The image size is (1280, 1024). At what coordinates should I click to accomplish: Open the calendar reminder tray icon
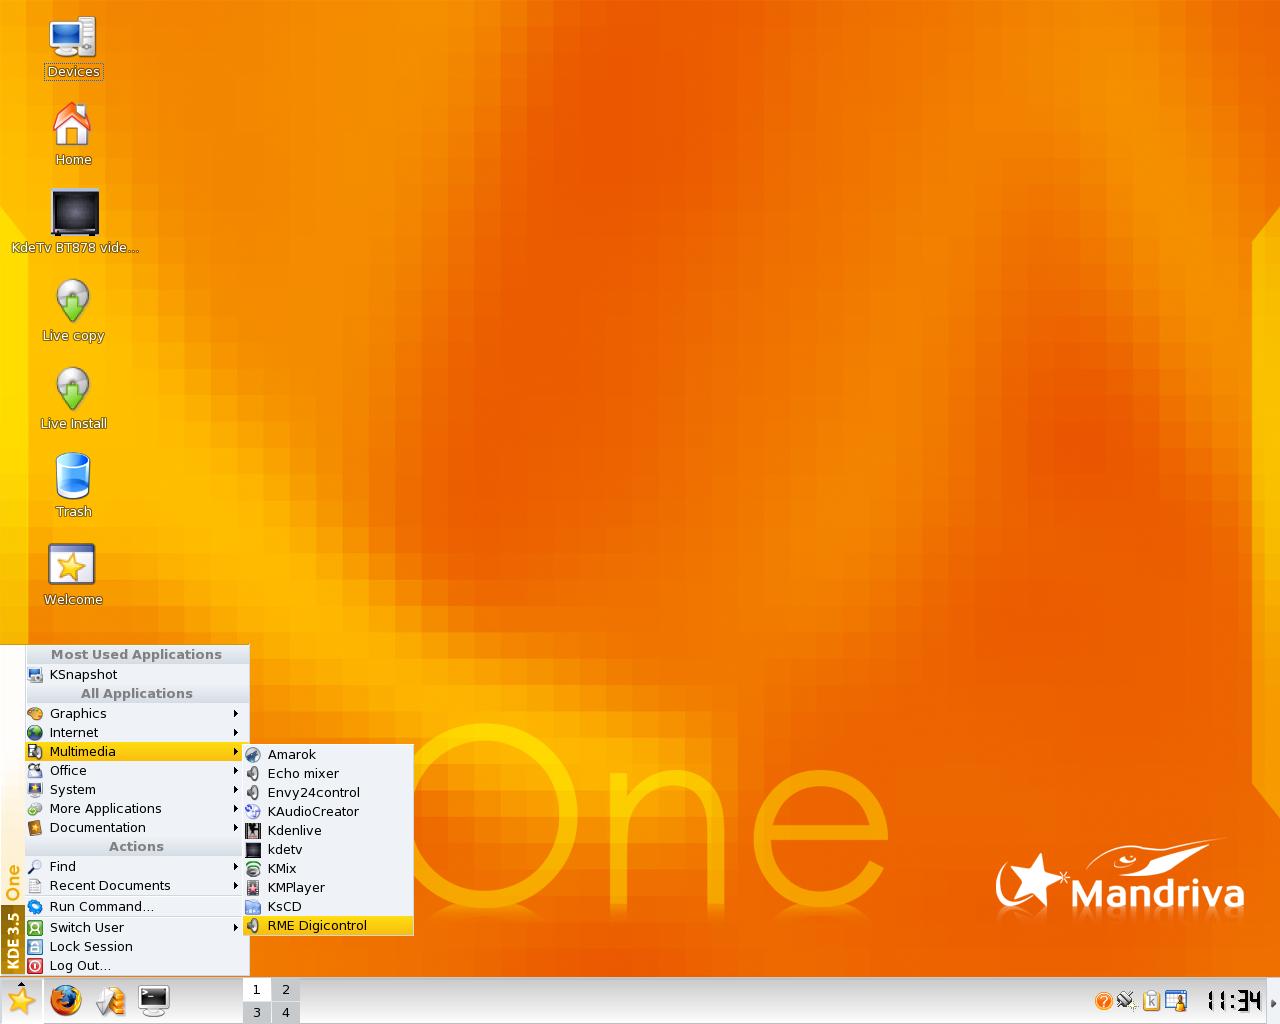[1176, 1000]
